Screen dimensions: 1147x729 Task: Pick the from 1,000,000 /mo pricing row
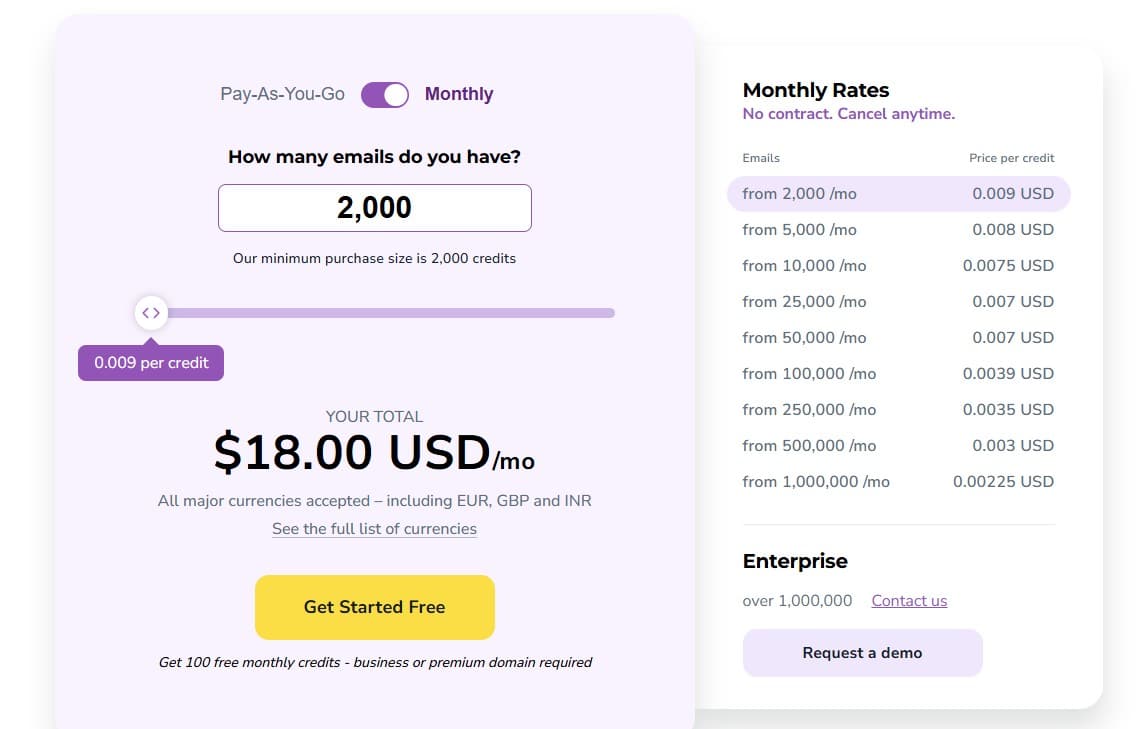897,481
